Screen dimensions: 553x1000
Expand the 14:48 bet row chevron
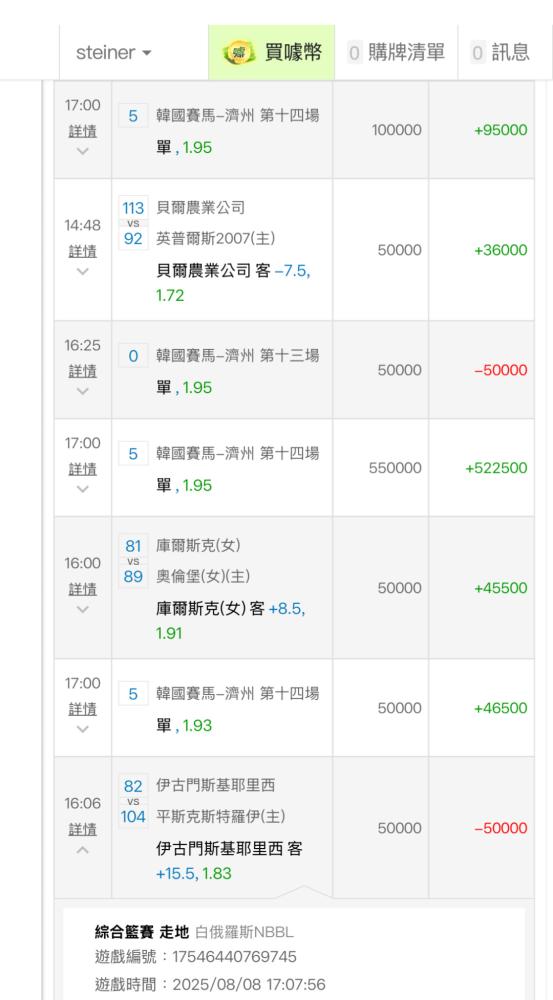coord(82,272)
